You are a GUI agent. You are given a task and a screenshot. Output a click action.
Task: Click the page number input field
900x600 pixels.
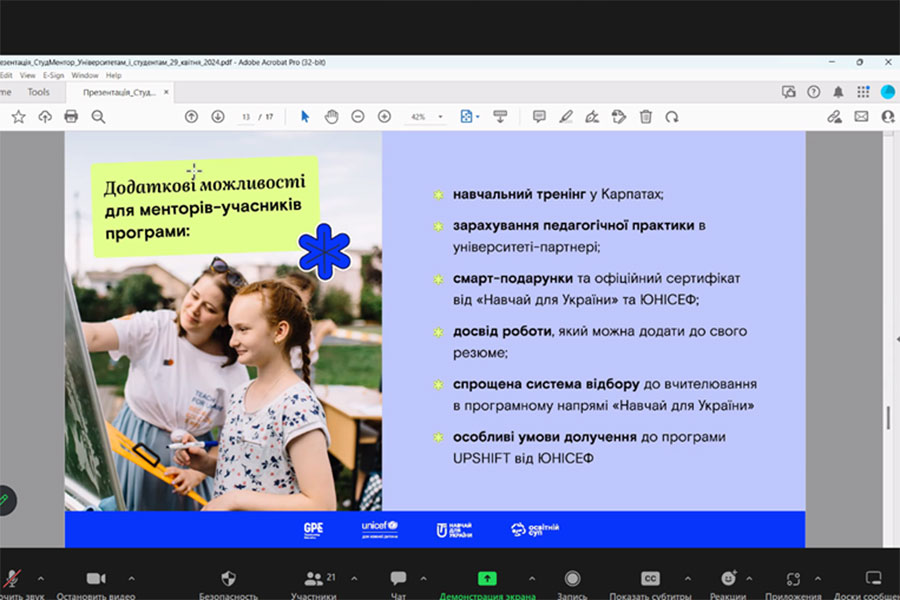coord(245,117)
